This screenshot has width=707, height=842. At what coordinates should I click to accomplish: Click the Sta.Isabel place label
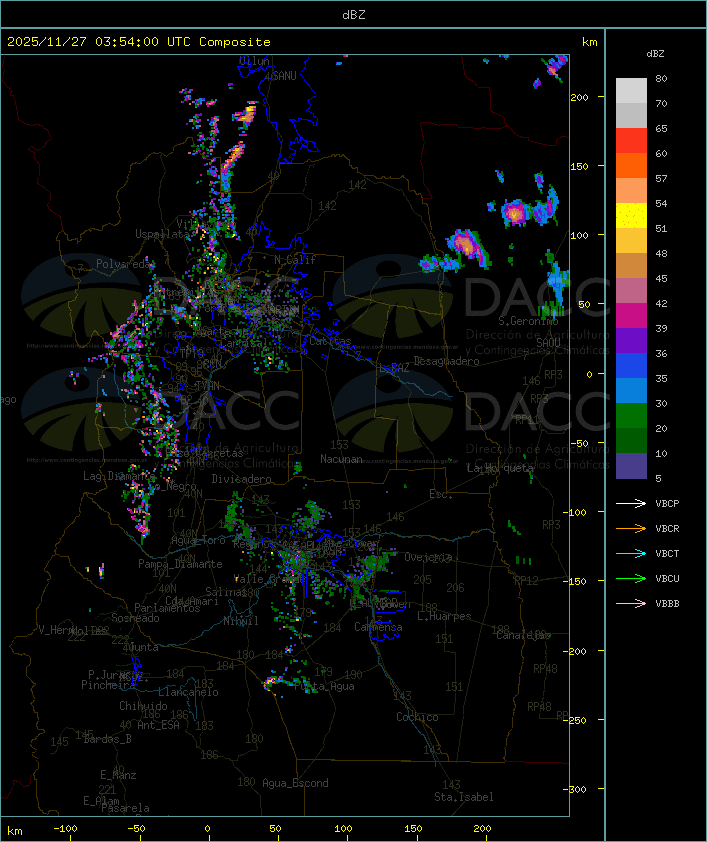[x=464, y=797]
